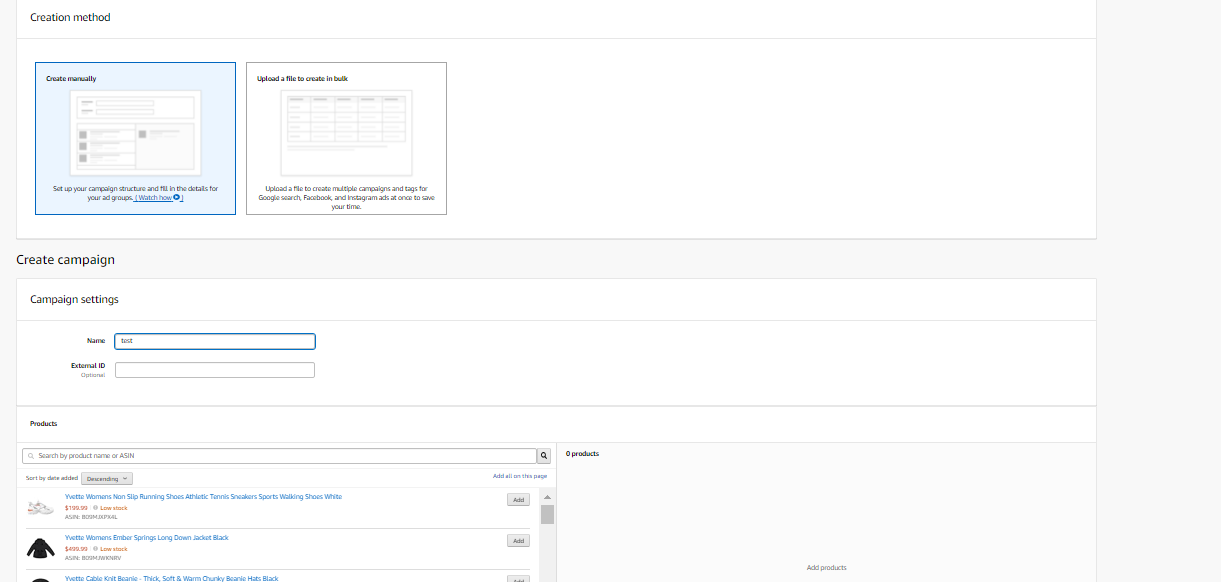1221x582 pixels.
Task: Select the Upload a file to create in bulk card
Action: tap(346, 138)
